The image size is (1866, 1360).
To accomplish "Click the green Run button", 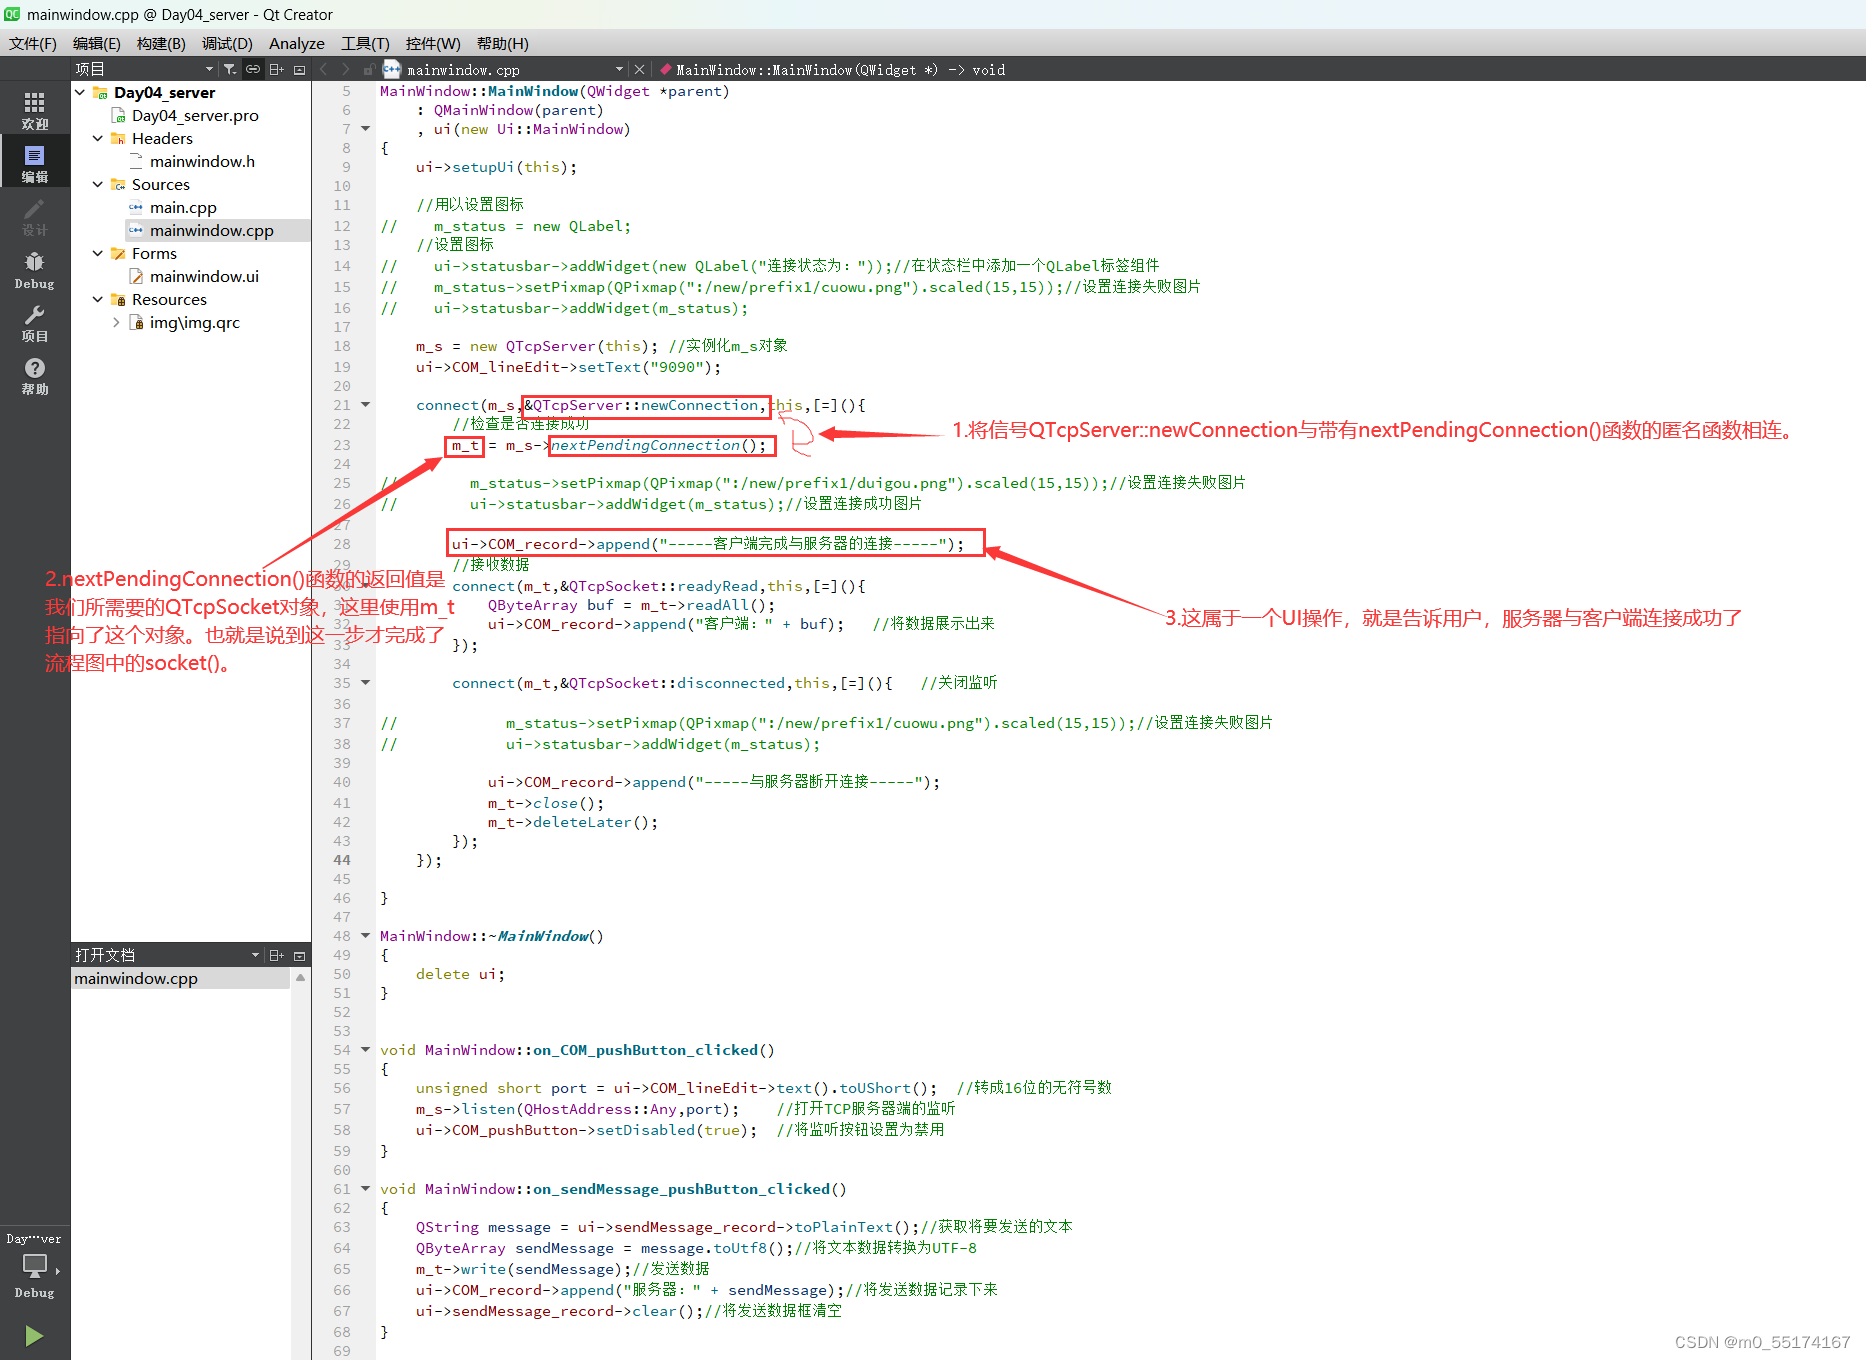I will click(x=34, y=1335).
